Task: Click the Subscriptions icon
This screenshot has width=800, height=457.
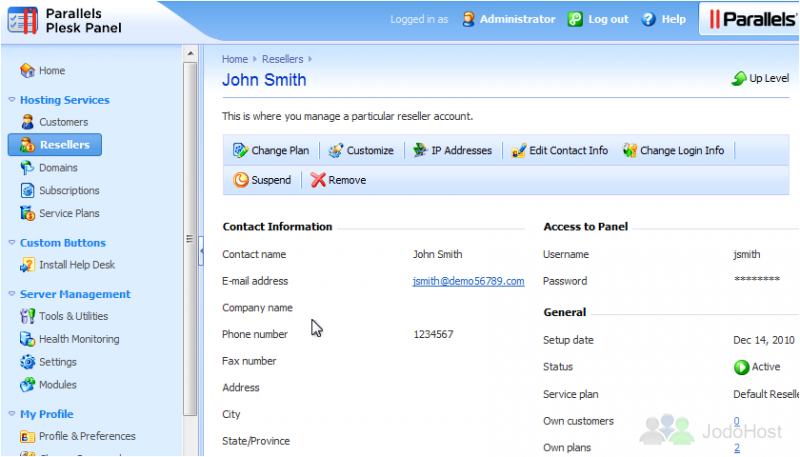Action: coord(27,191)
